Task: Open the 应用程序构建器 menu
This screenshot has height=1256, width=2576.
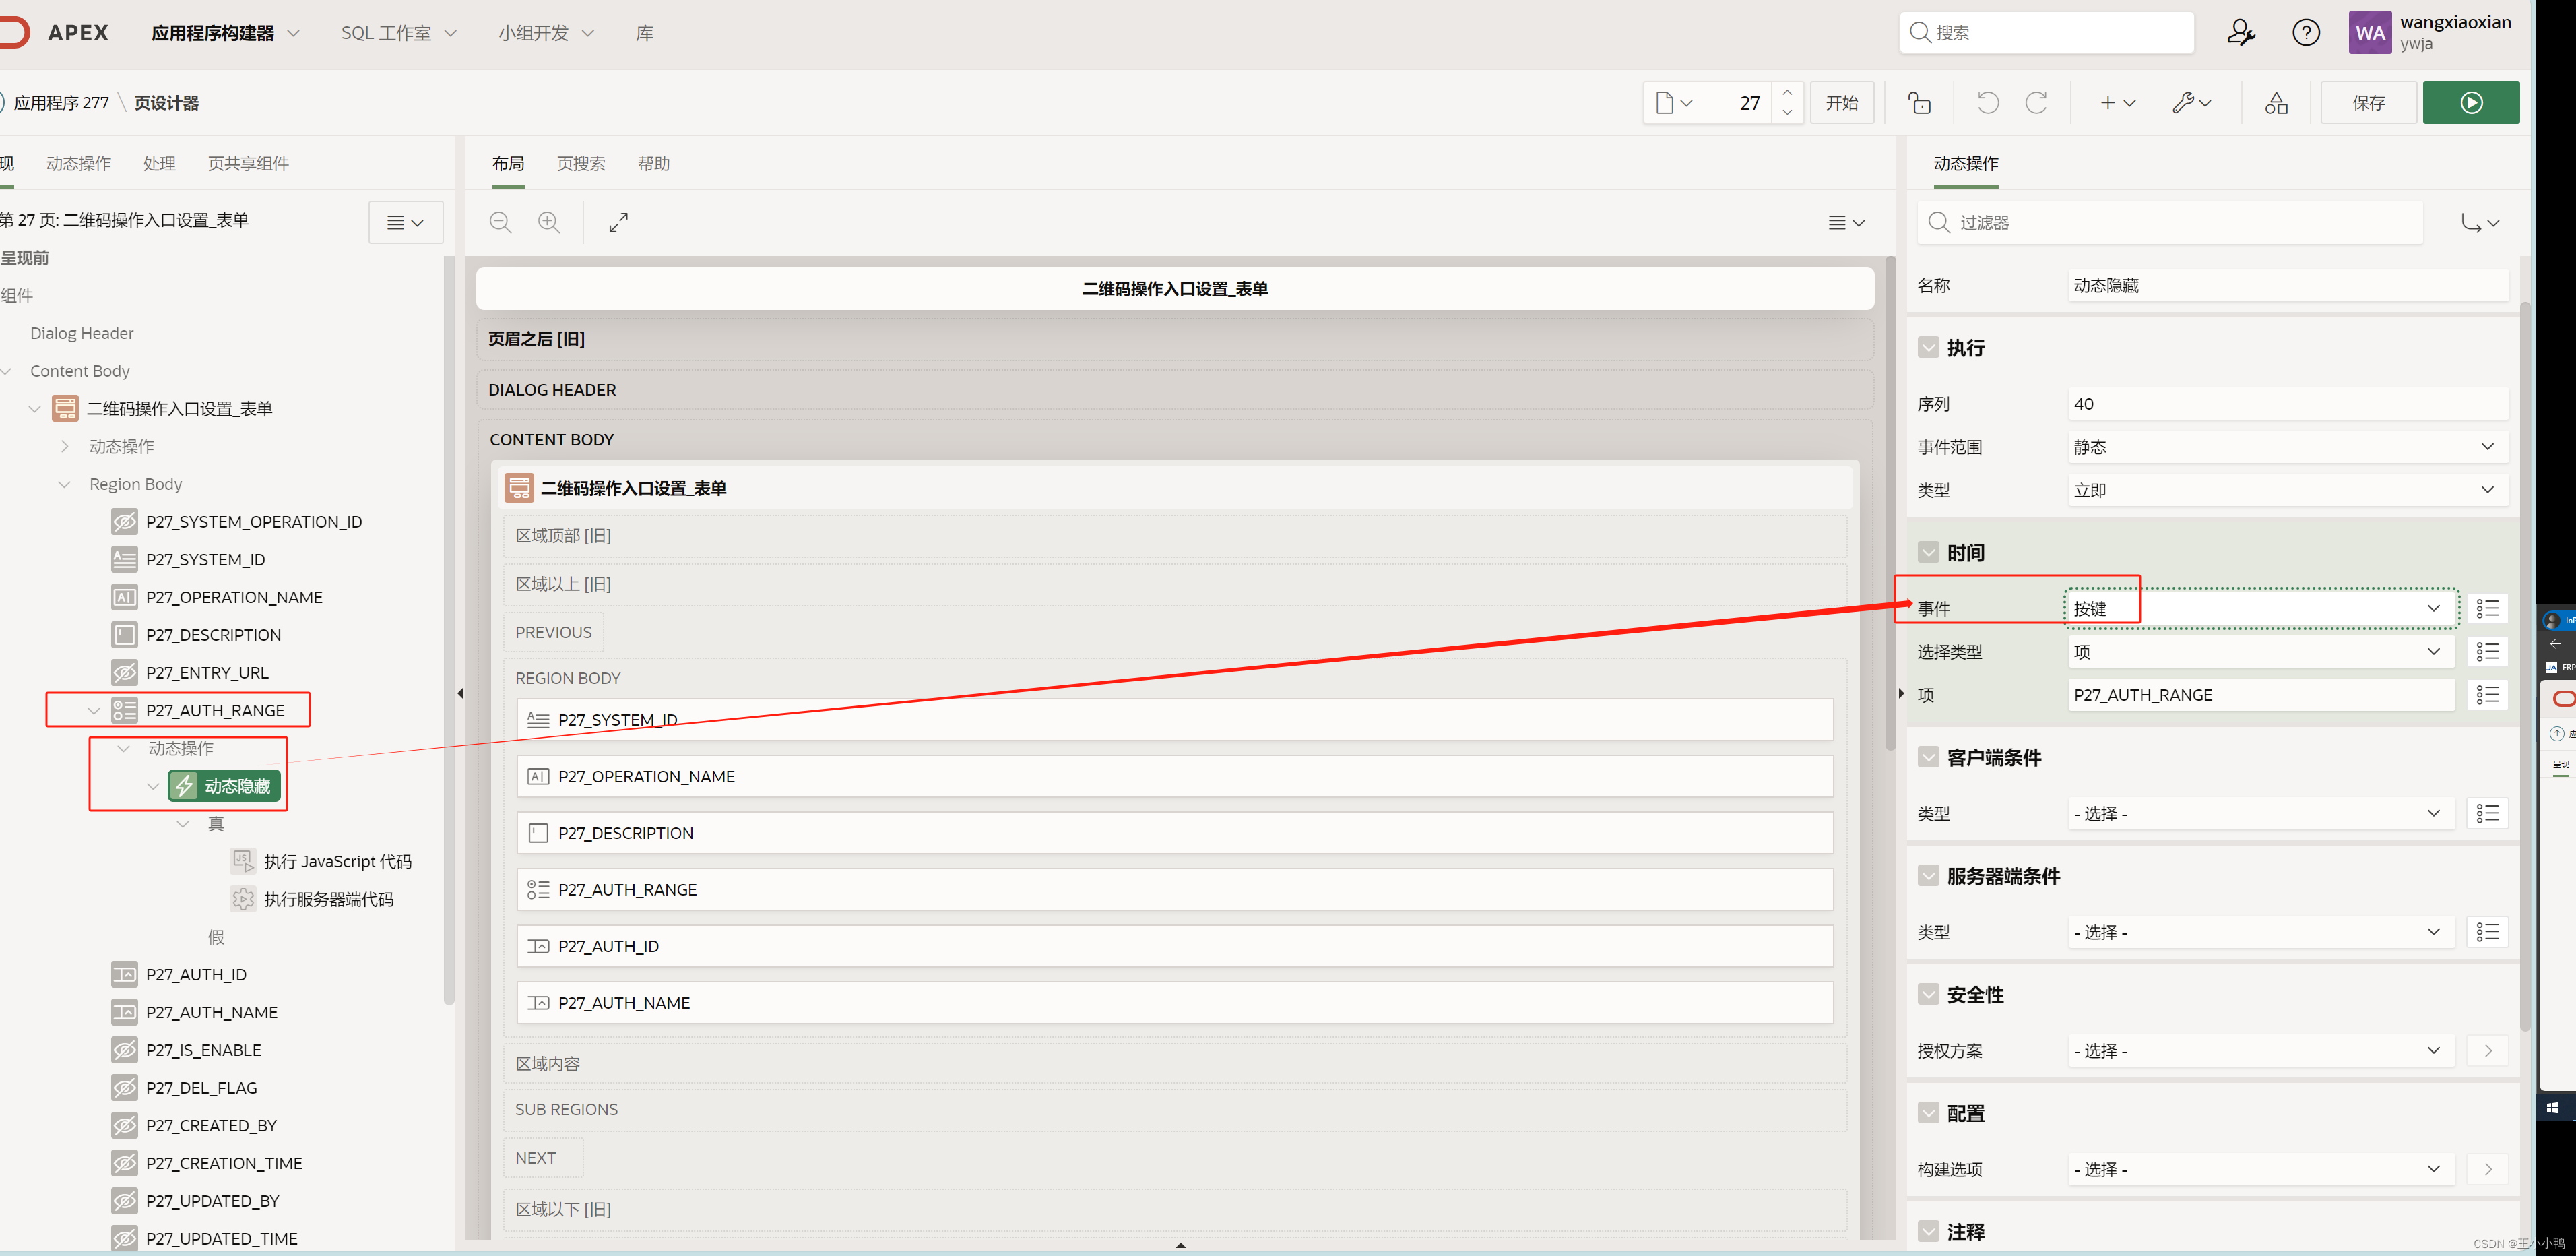Action: click(x=225, y=33)
